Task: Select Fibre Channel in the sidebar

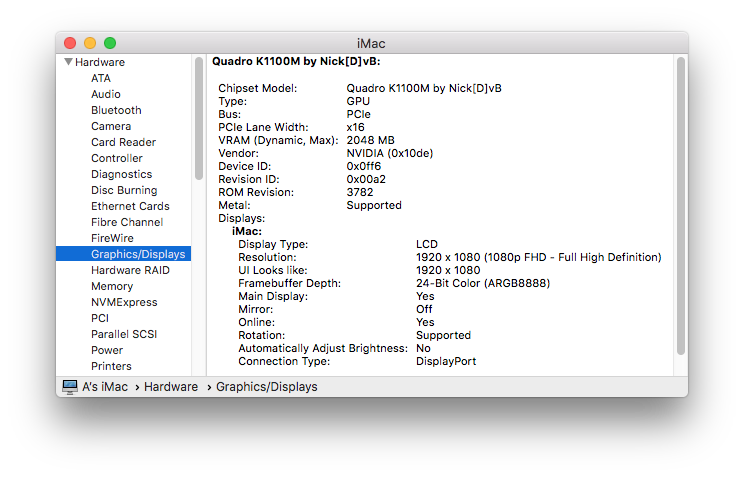Action: pyautogui.click(x=127, y=222)
